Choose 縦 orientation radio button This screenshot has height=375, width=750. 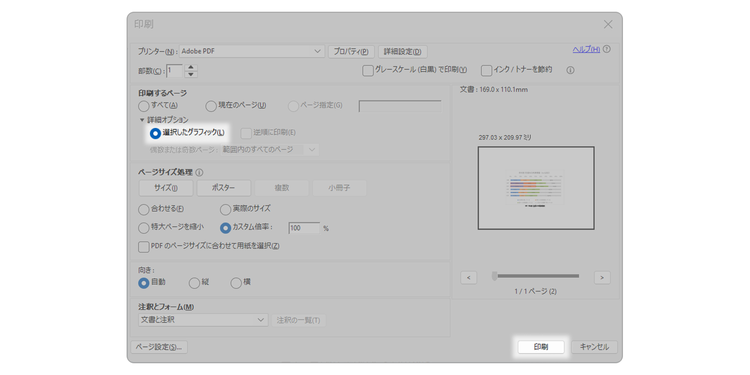point(194,283)
